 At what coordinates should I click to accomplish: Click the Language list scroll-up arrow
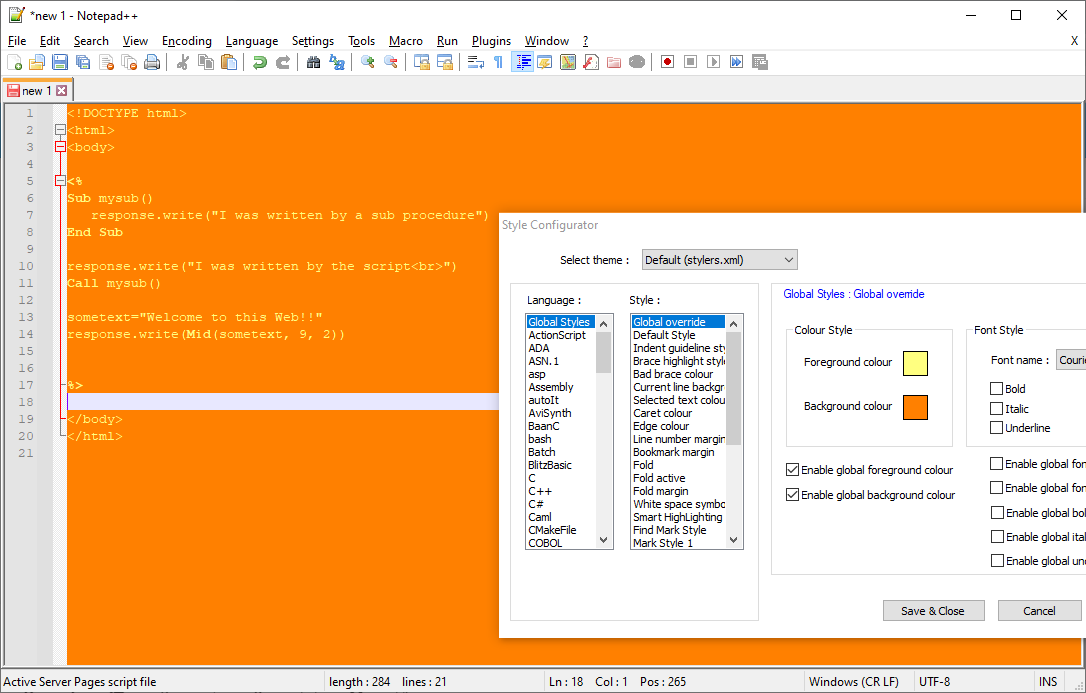point(604,324)
